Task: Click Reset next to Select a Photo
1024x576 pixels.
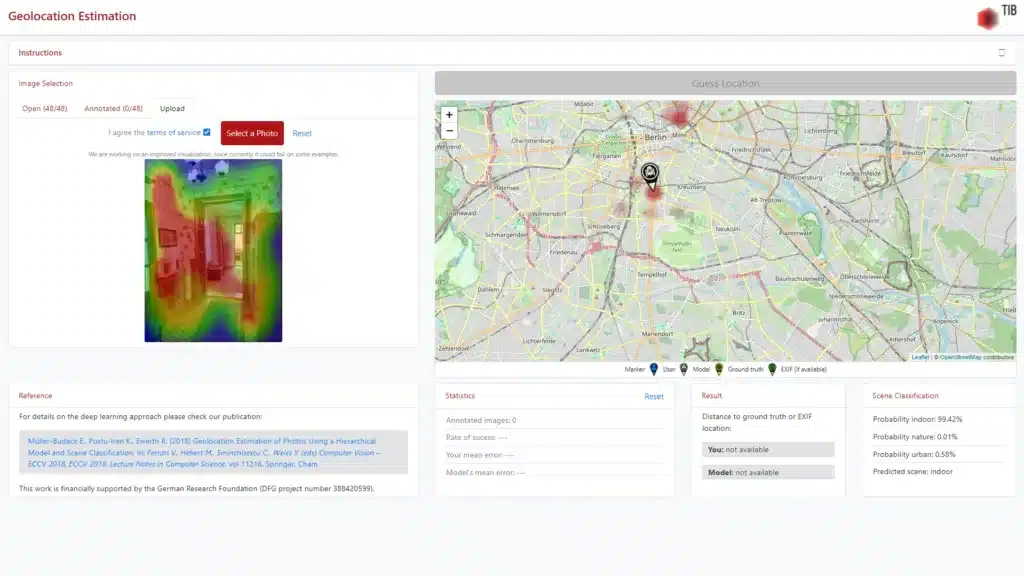Action: 302,133
